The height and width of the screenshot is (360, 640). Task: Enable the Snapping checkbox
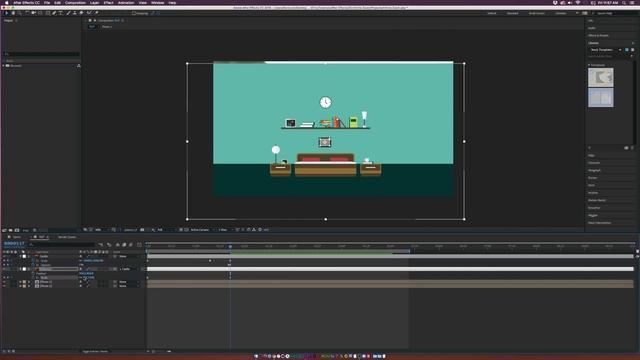tap(134, 13)
